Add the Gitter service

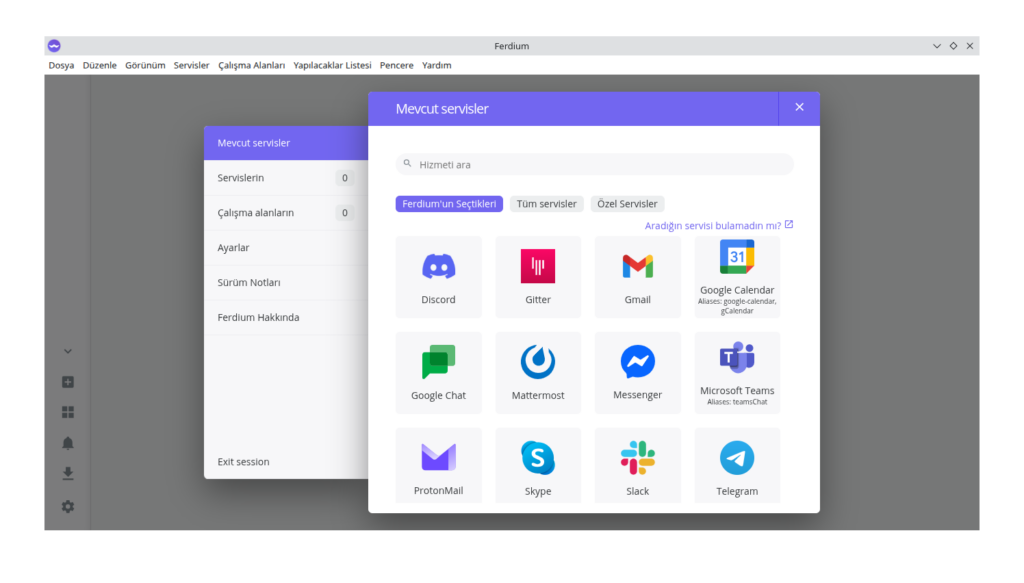point(537,277)
